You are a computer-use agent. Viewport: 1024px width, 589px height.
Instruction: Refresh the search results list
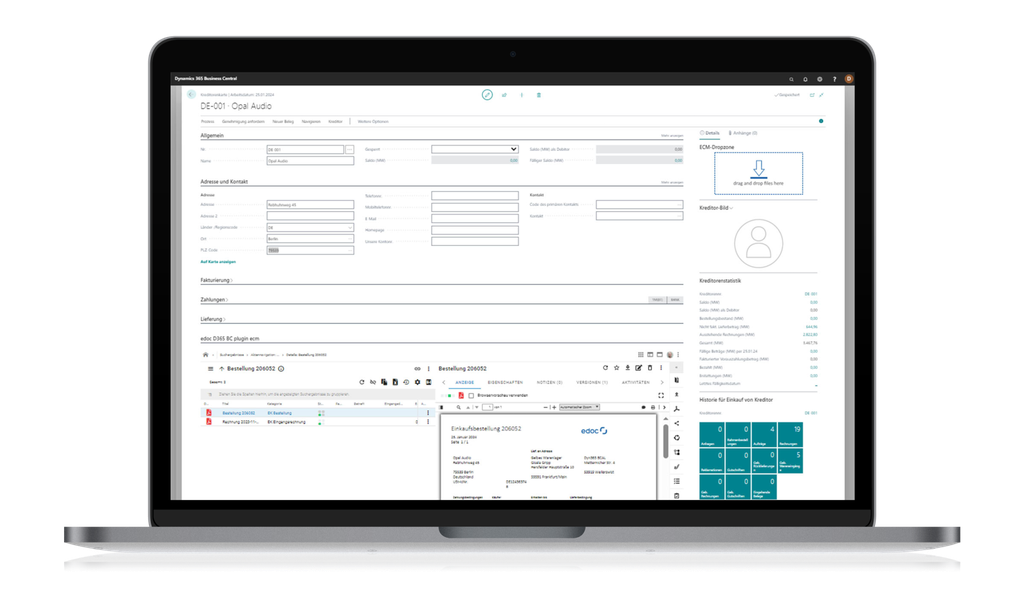(x=362, y=382)
